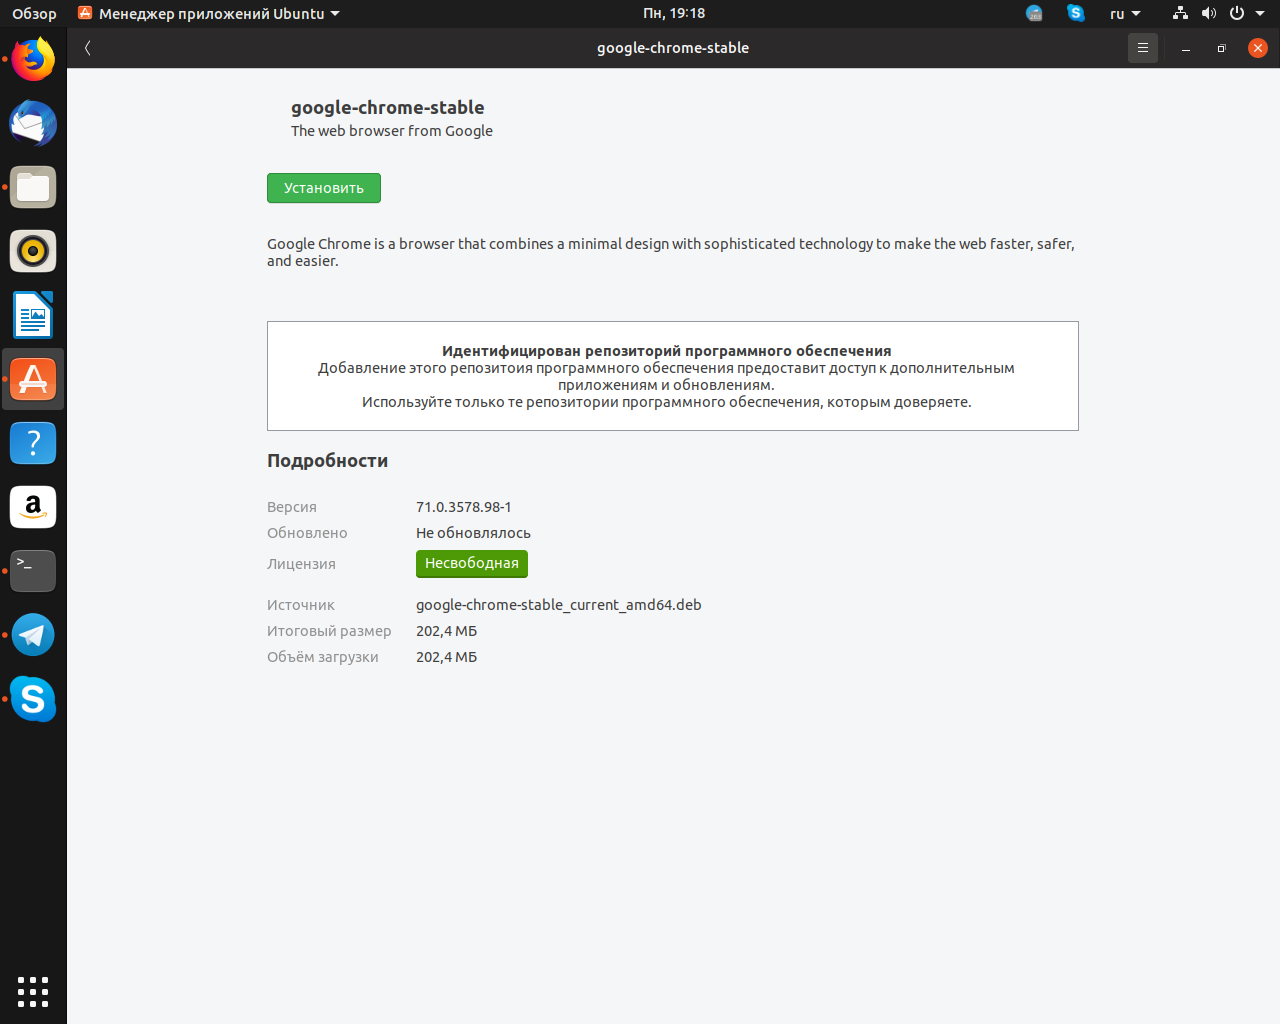This screenshot has width=1280, height=1024.
Task: Open Firefox from the dock
Action: [33, 60]
